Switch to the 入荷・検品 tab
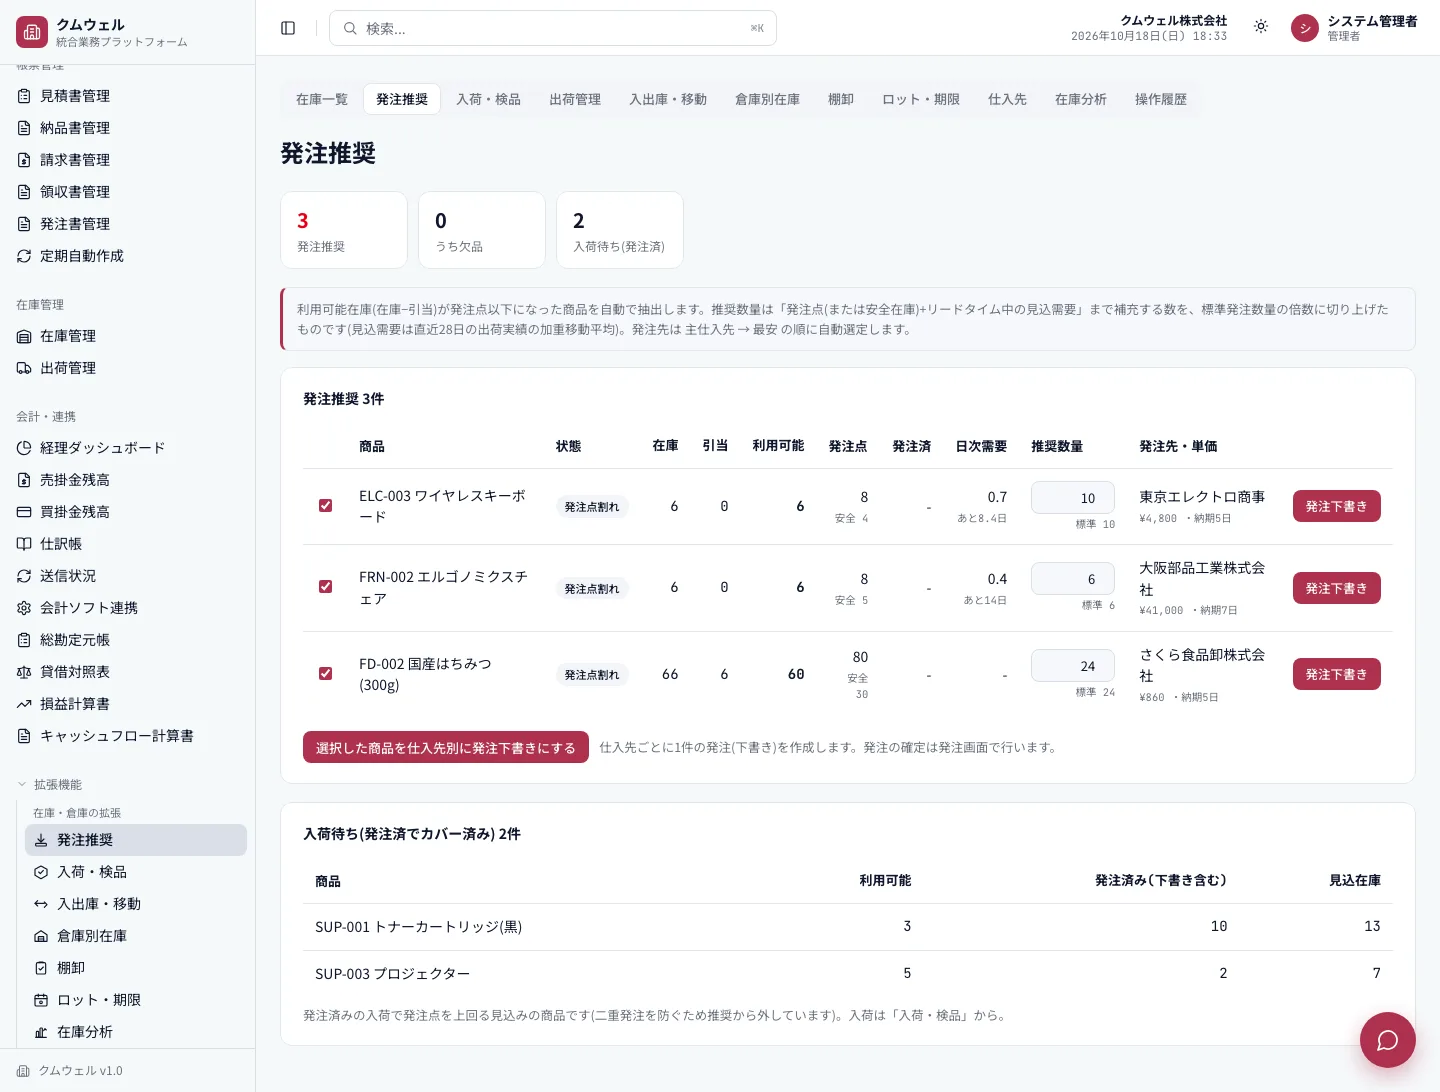Image resolution: width=1440 pixels, height=1092 pixels. pyautogui.click(x=488, y=99)
